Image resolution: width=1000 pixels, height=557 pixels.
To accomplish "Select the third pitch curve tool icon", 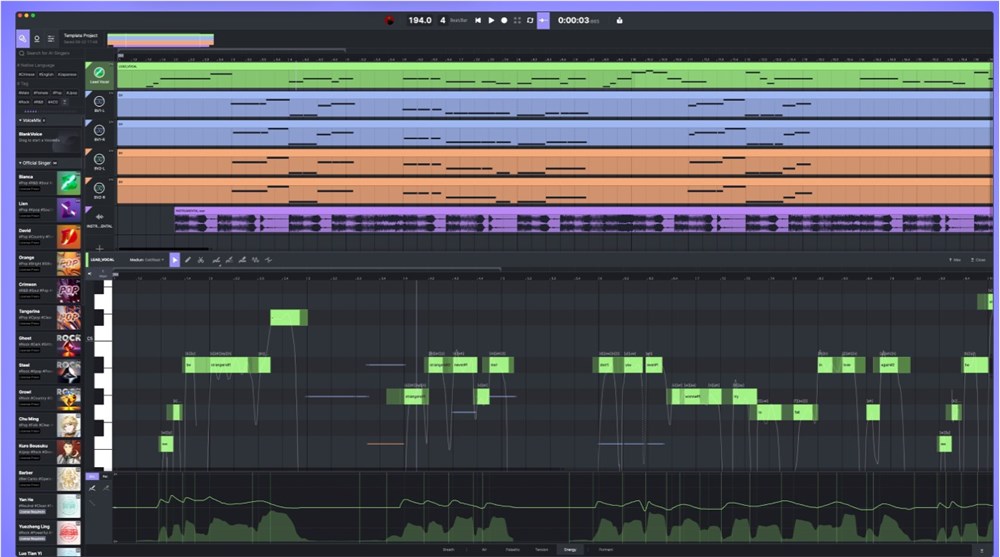I will coord(242,260).
